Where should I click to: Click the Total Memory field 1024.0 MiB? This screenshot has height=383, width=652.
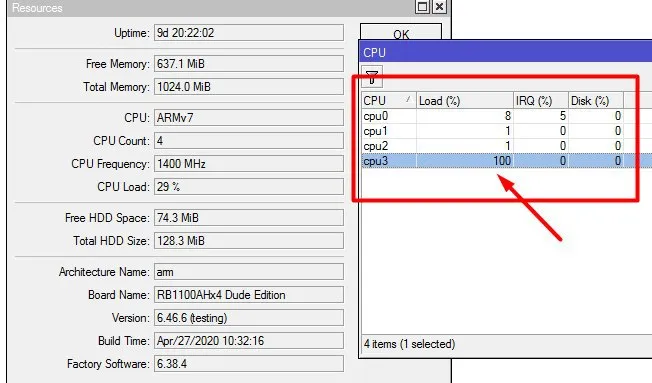[249, 86]
